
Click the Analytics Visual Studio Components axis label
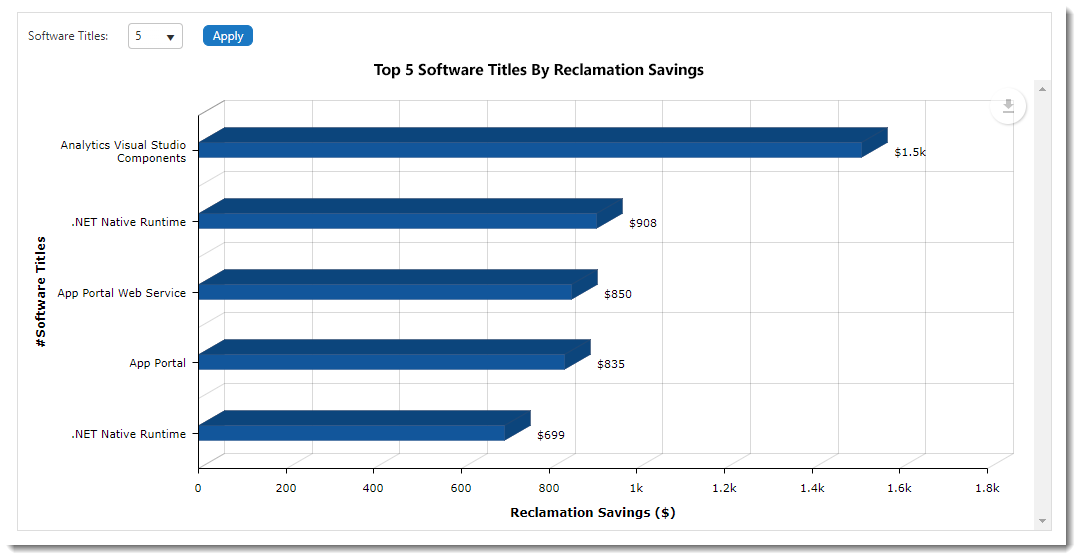tap(123, 152)
